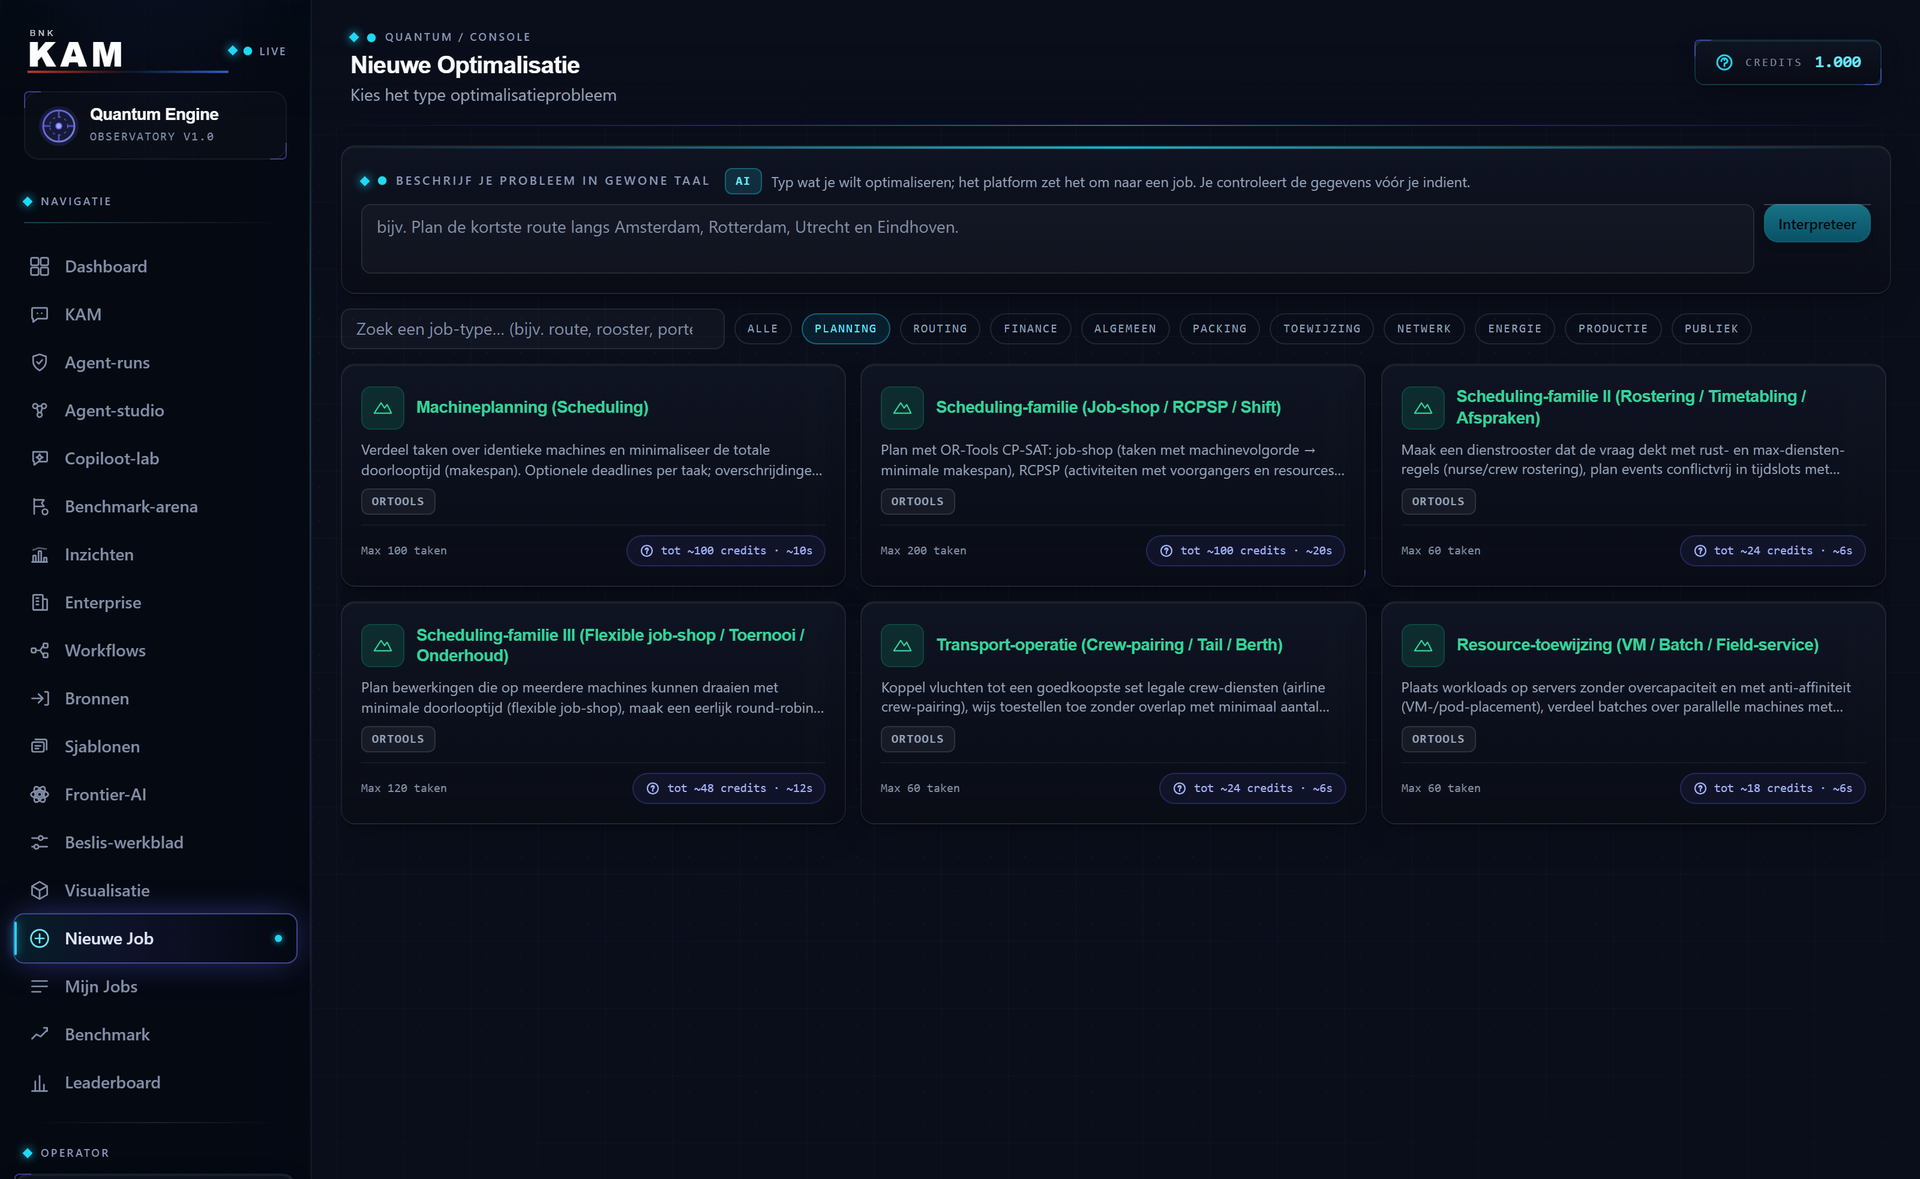
Task: Select Nieuwe Job in sidebar
Action: pyautogui.click(x=155, y=938)
